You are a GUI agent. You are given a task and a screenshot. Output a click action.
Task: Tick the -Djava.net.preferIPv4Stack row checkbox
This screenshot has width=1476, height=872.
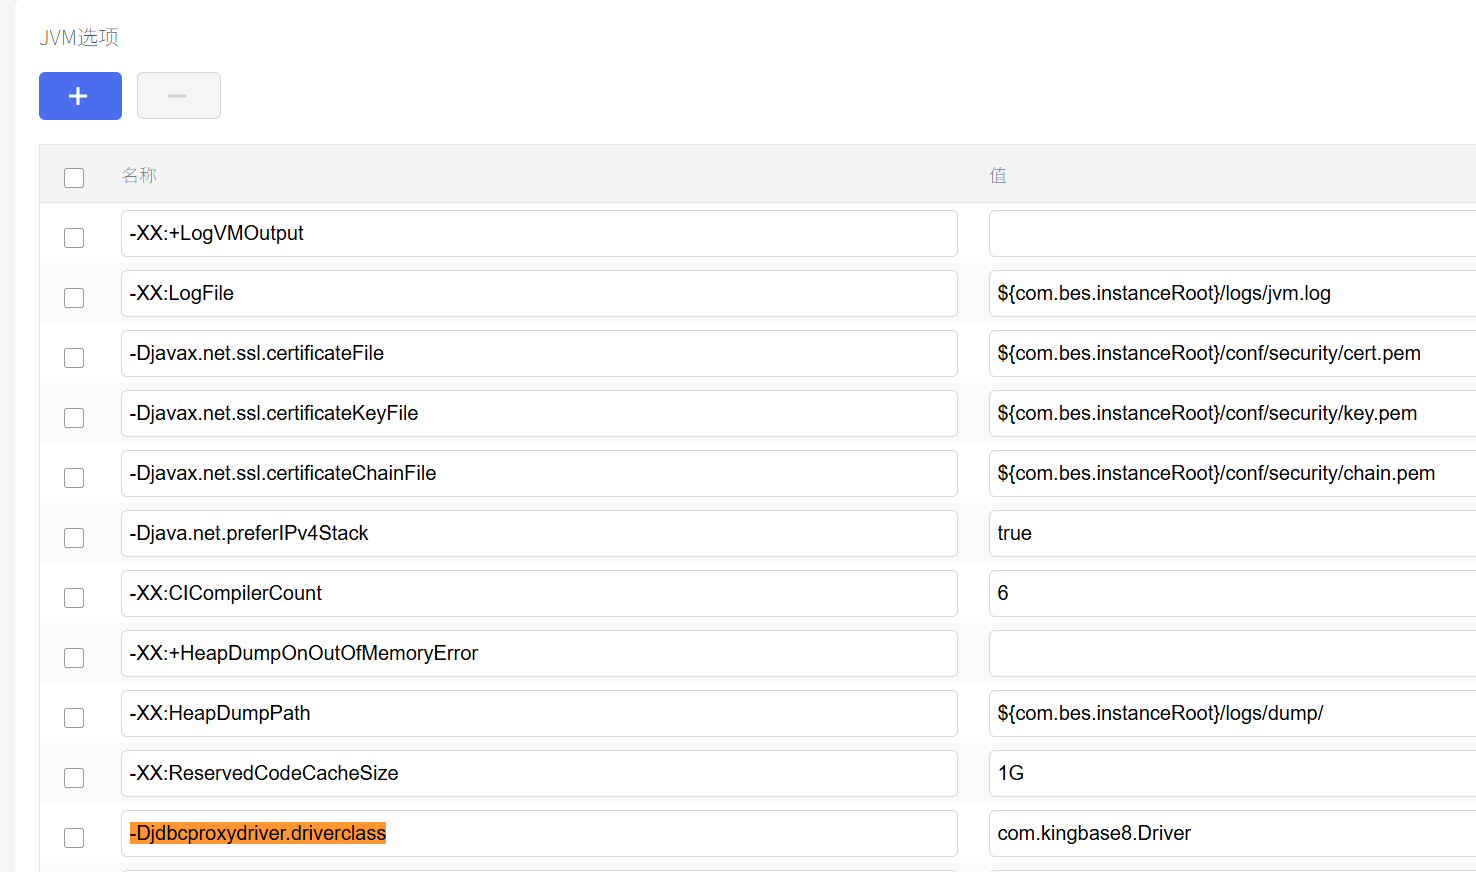(x=74, y=538)
